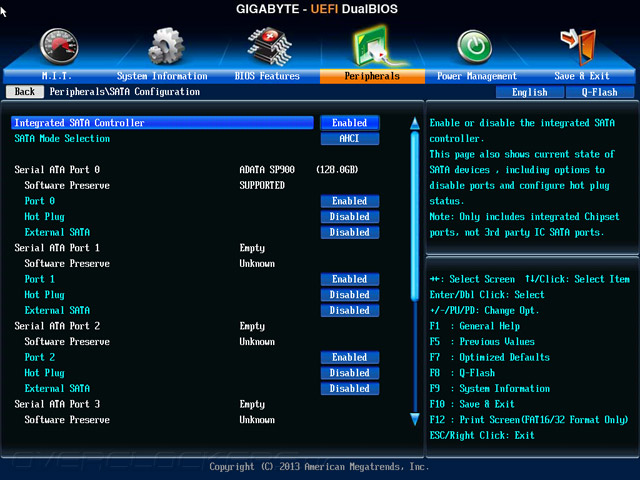This screenshot has height=480, width=640.
Task: Change Integrated SATA Controller Enabled value
Action: (349, 123)
